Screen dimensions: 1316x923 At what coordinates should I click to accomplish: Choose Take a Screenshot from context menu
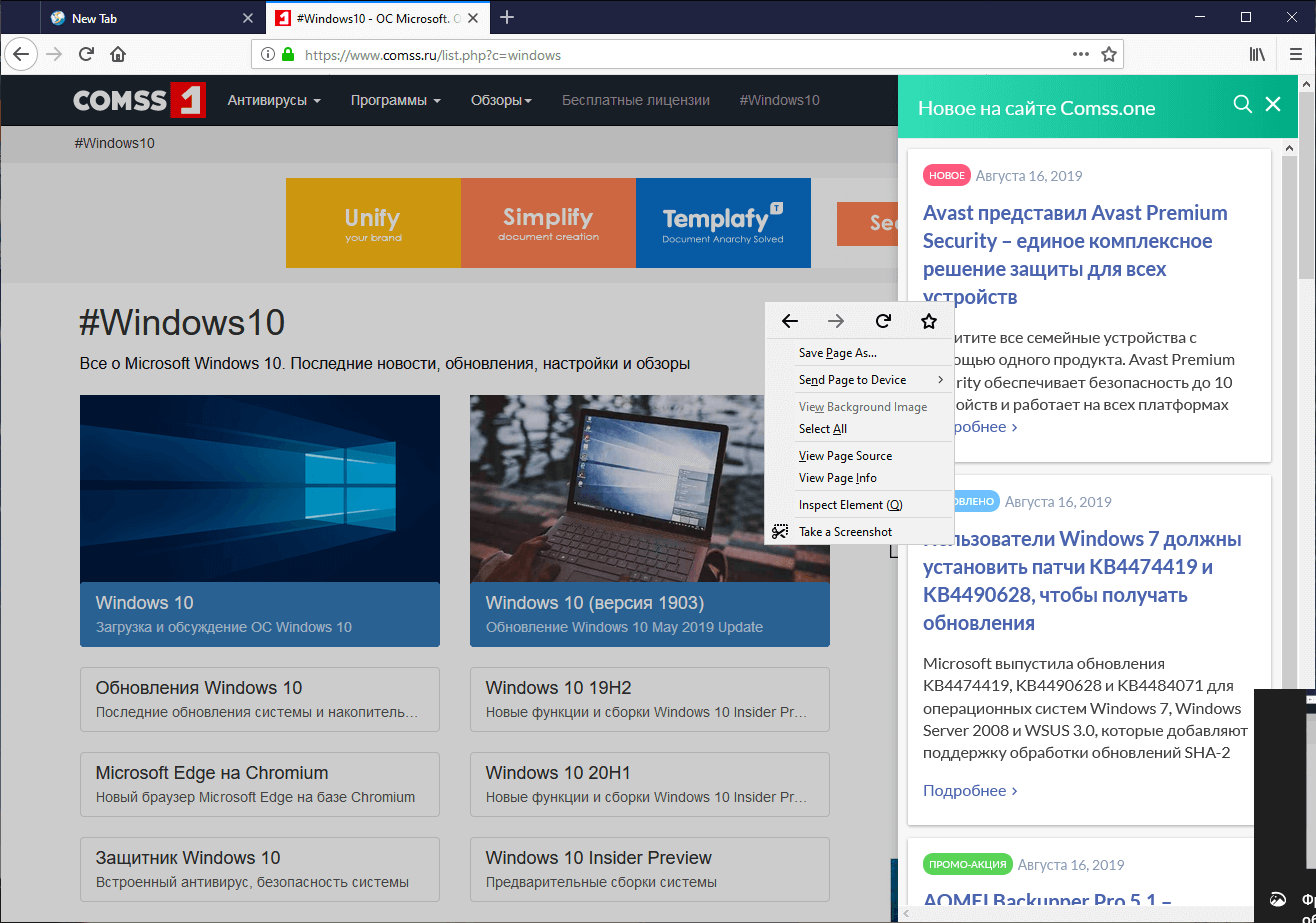pos(845,532)
